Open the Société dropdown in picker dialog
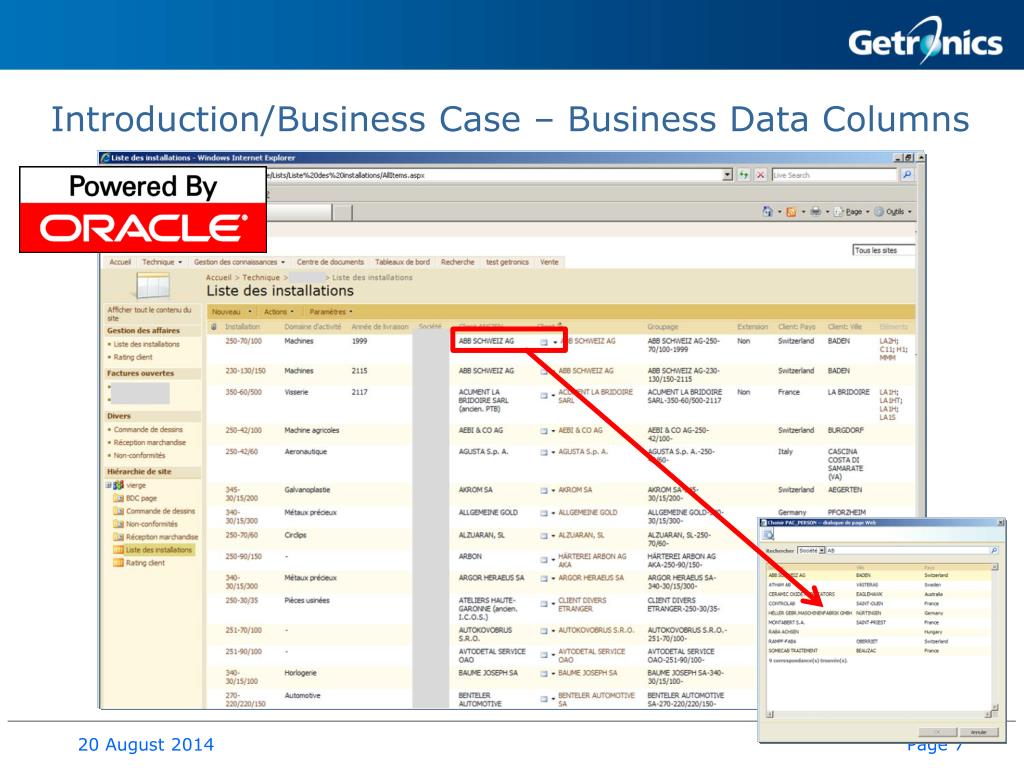This screenshot has width=1024, height=768. [x=811, y=551]
